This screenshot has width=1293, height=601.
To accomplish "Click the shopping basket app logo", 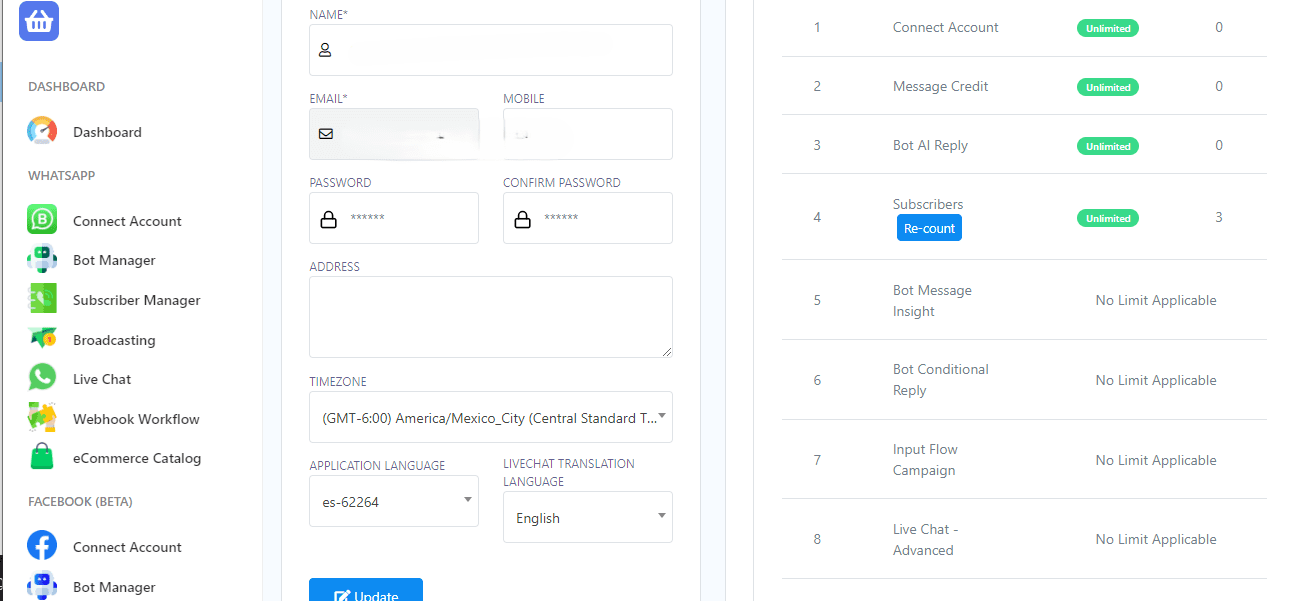I will [x=39, y=21].
